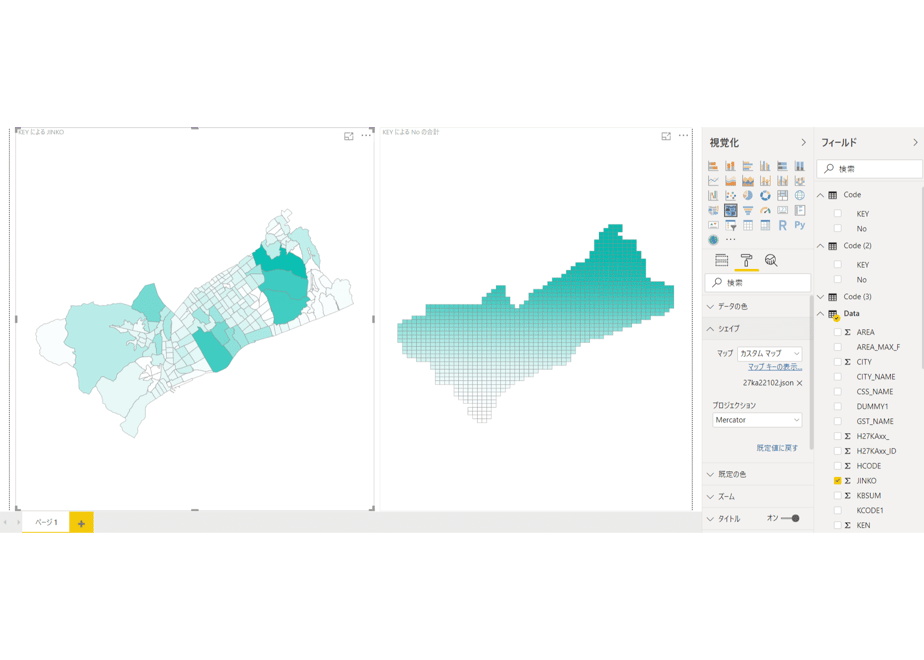The image size is (924, 660).
Task: Select the filled map visual
Action: tap(713, 210)
